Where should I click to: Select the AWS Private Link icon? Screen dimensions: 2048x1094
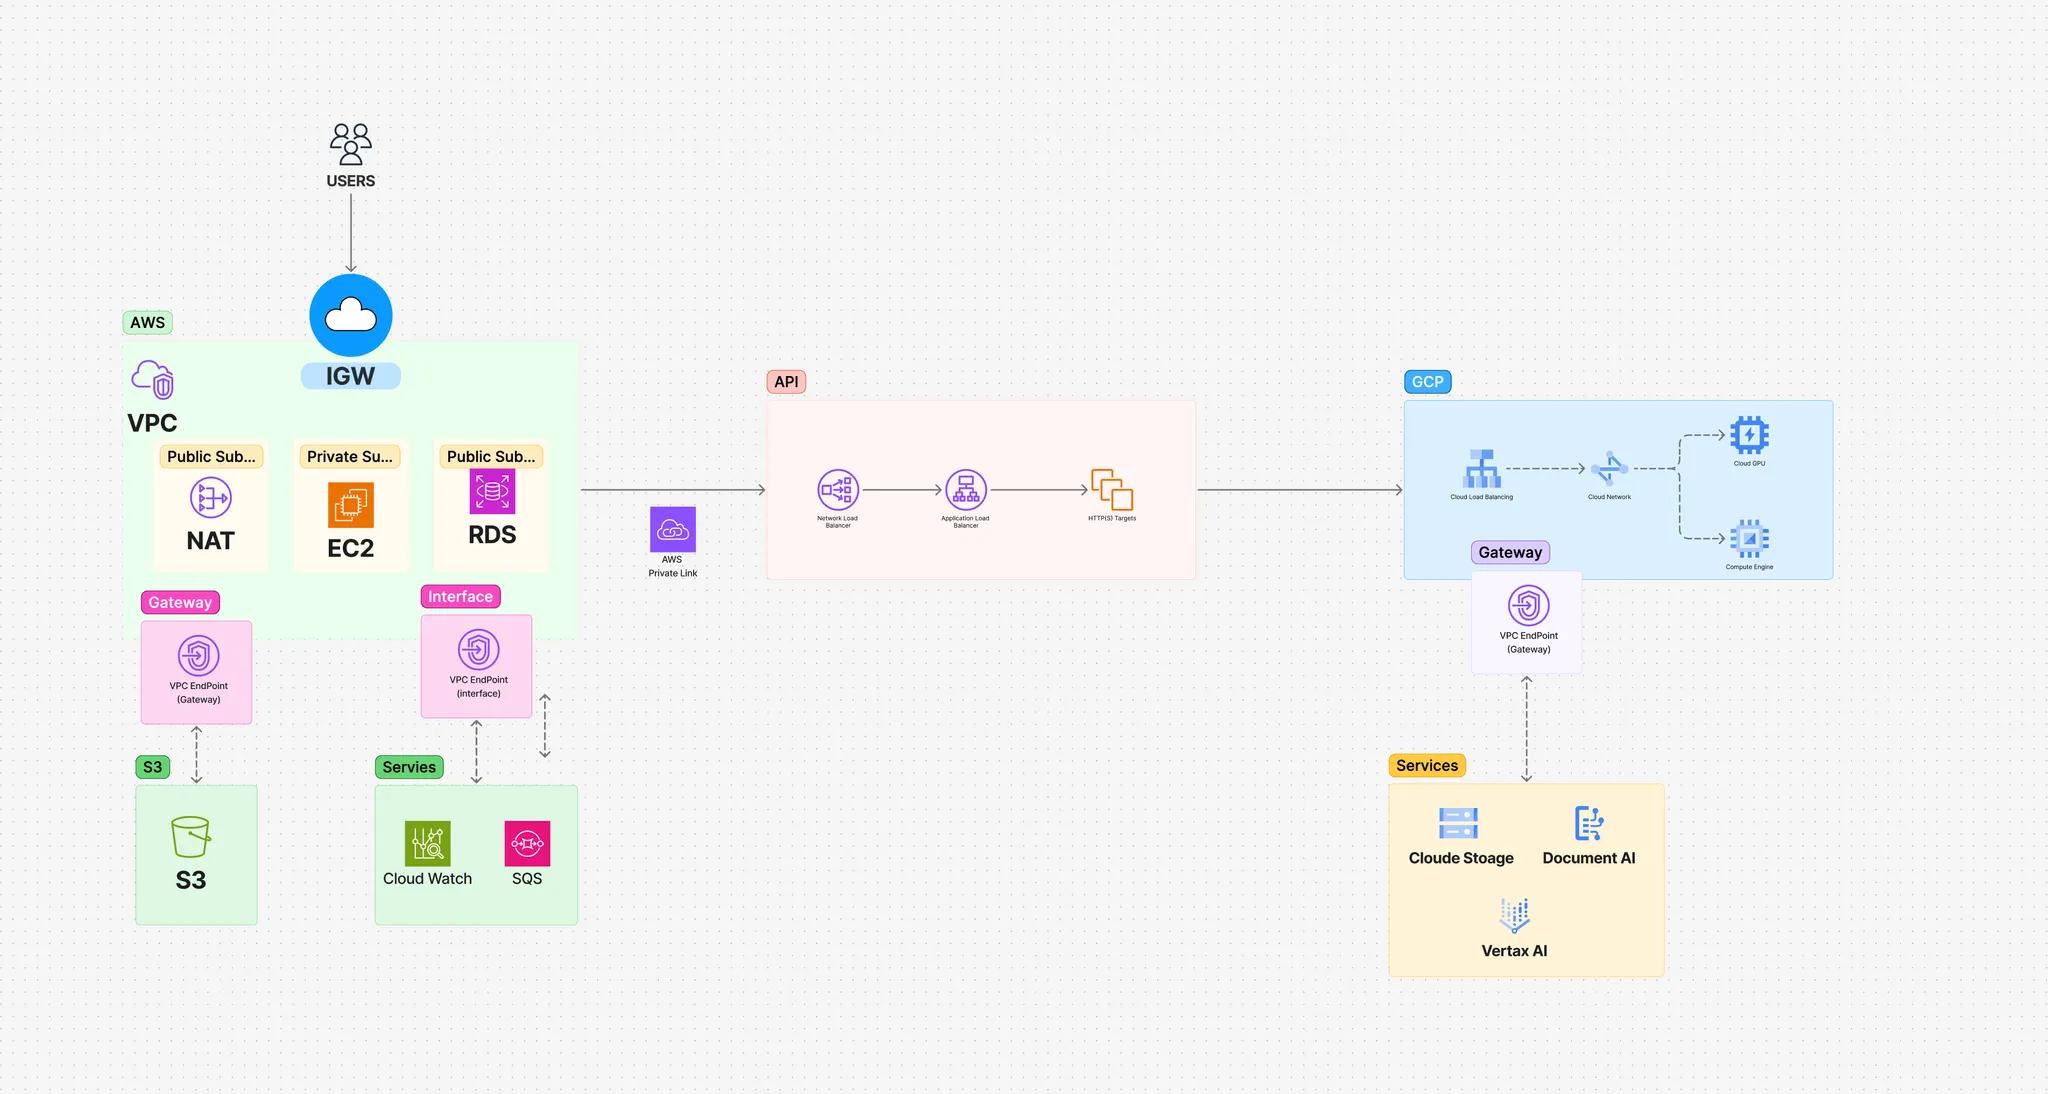(673, 529)
